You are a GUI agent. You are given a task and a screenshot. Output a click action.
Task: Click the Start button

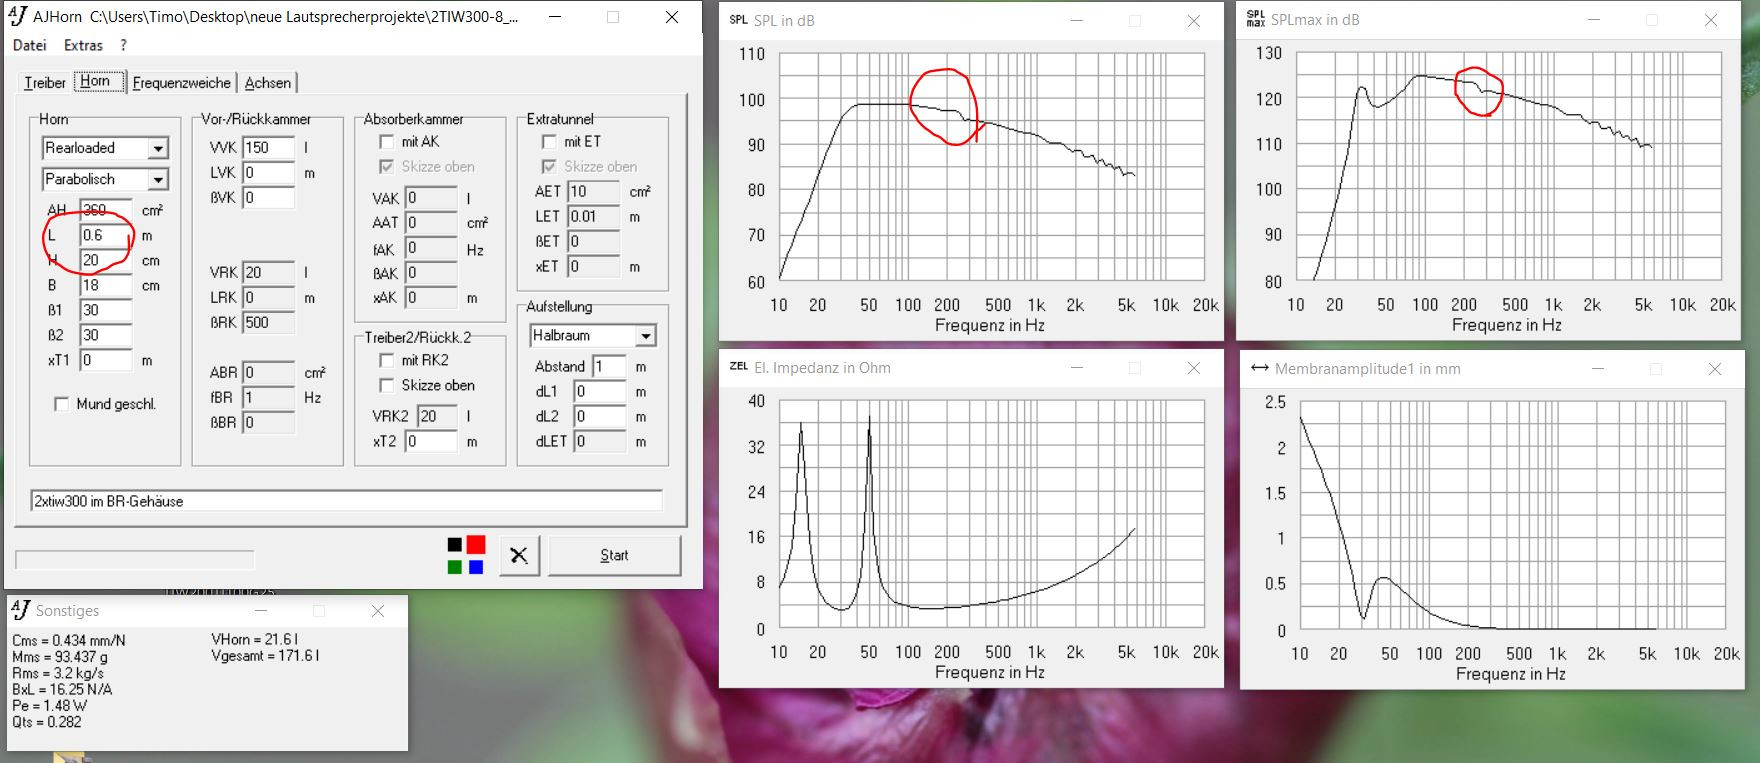[614, 555]
